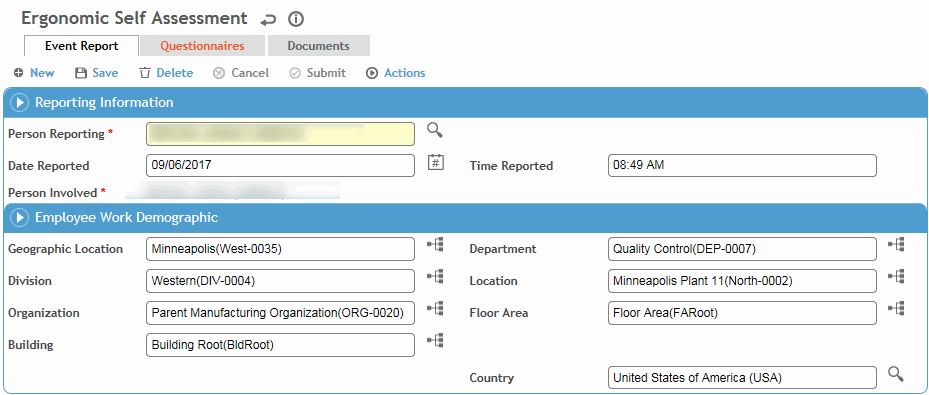Open the info icon next to Ergonomic Self Assessment

296,20
